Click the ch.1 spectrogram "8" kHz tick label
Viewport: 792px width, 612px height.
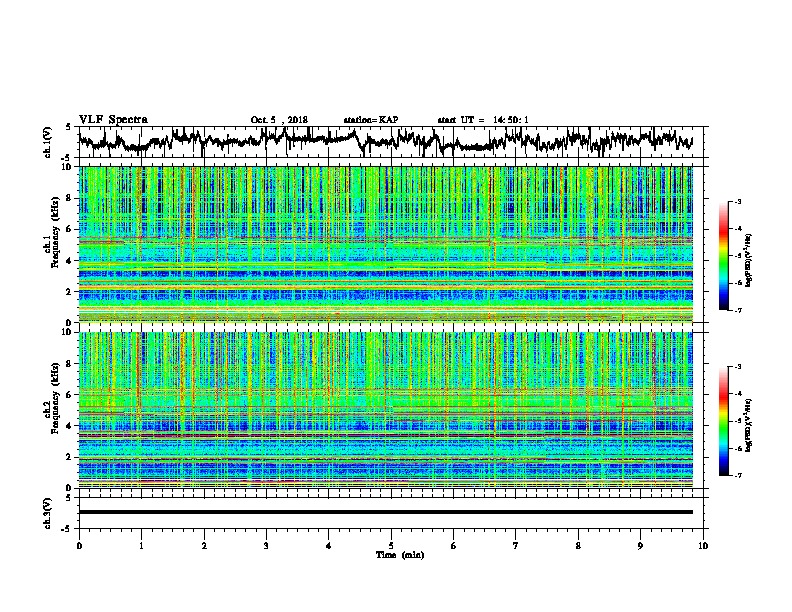pyautogui.click(x=70, y=198)
